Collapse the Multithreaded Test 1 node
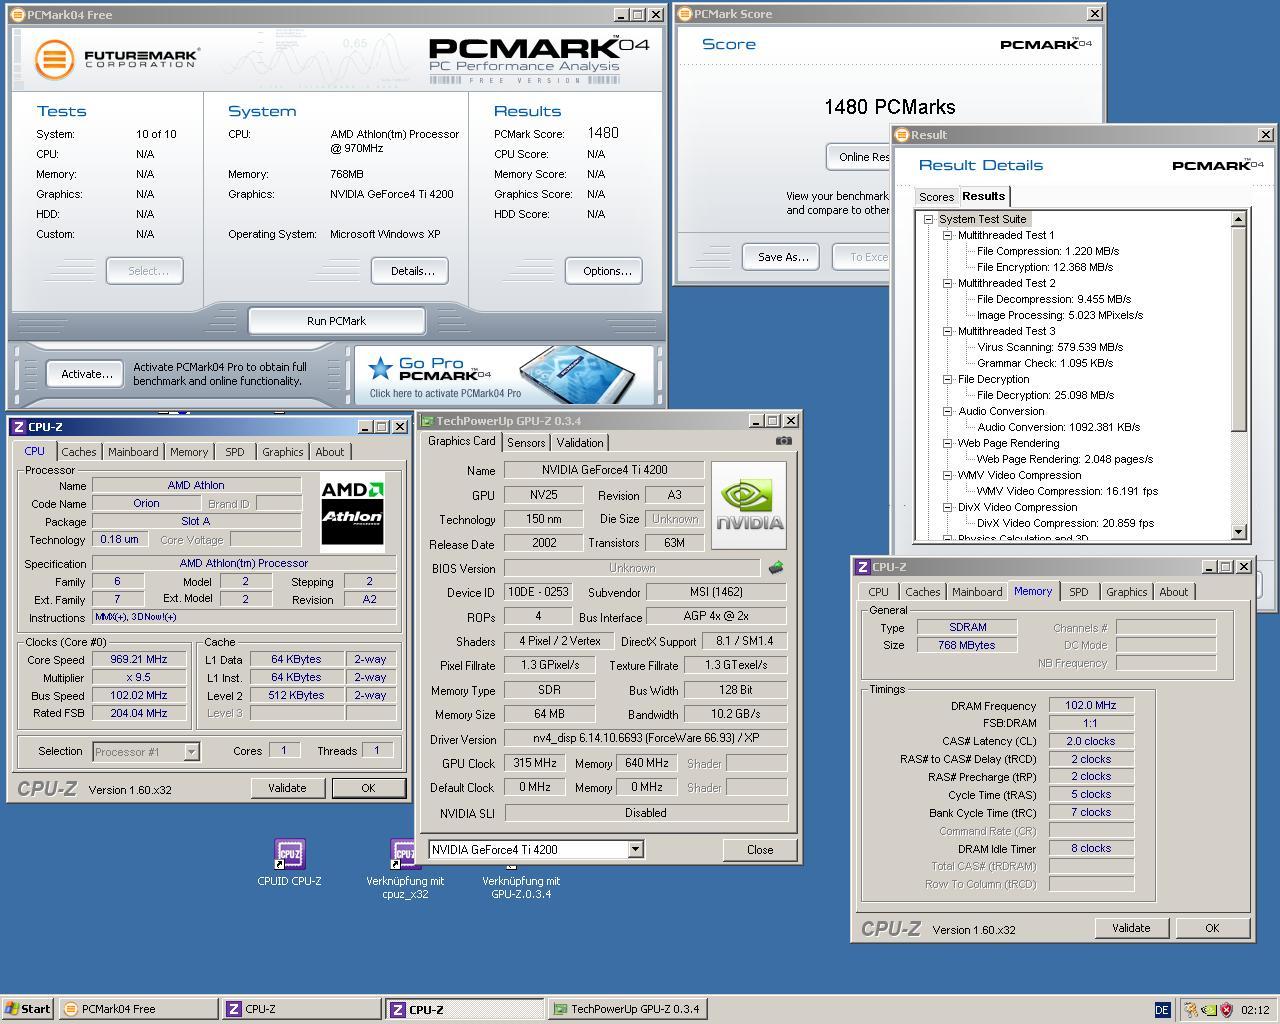 [x=948, y=235]
